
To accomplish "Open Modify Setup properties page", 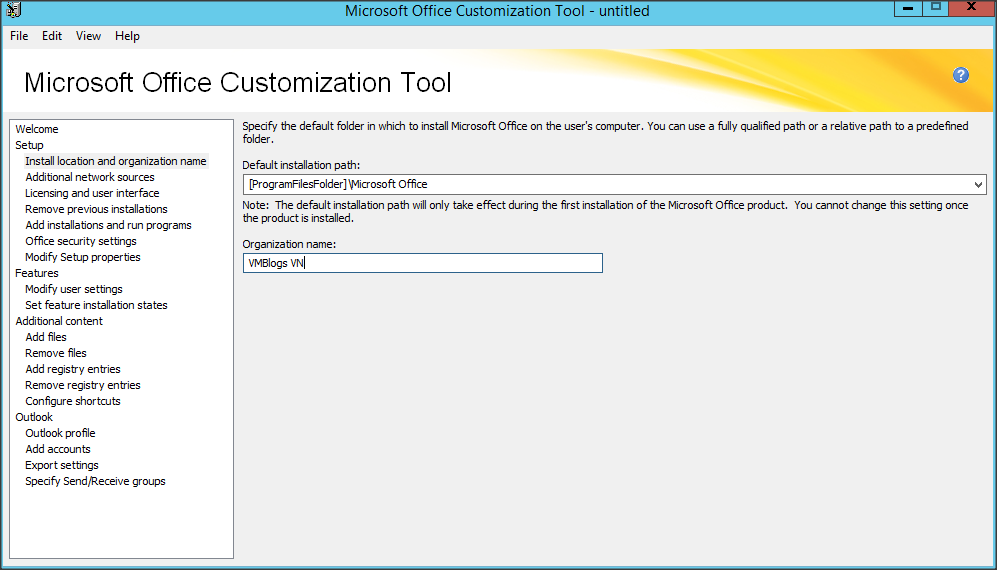I will pos(83,257).
